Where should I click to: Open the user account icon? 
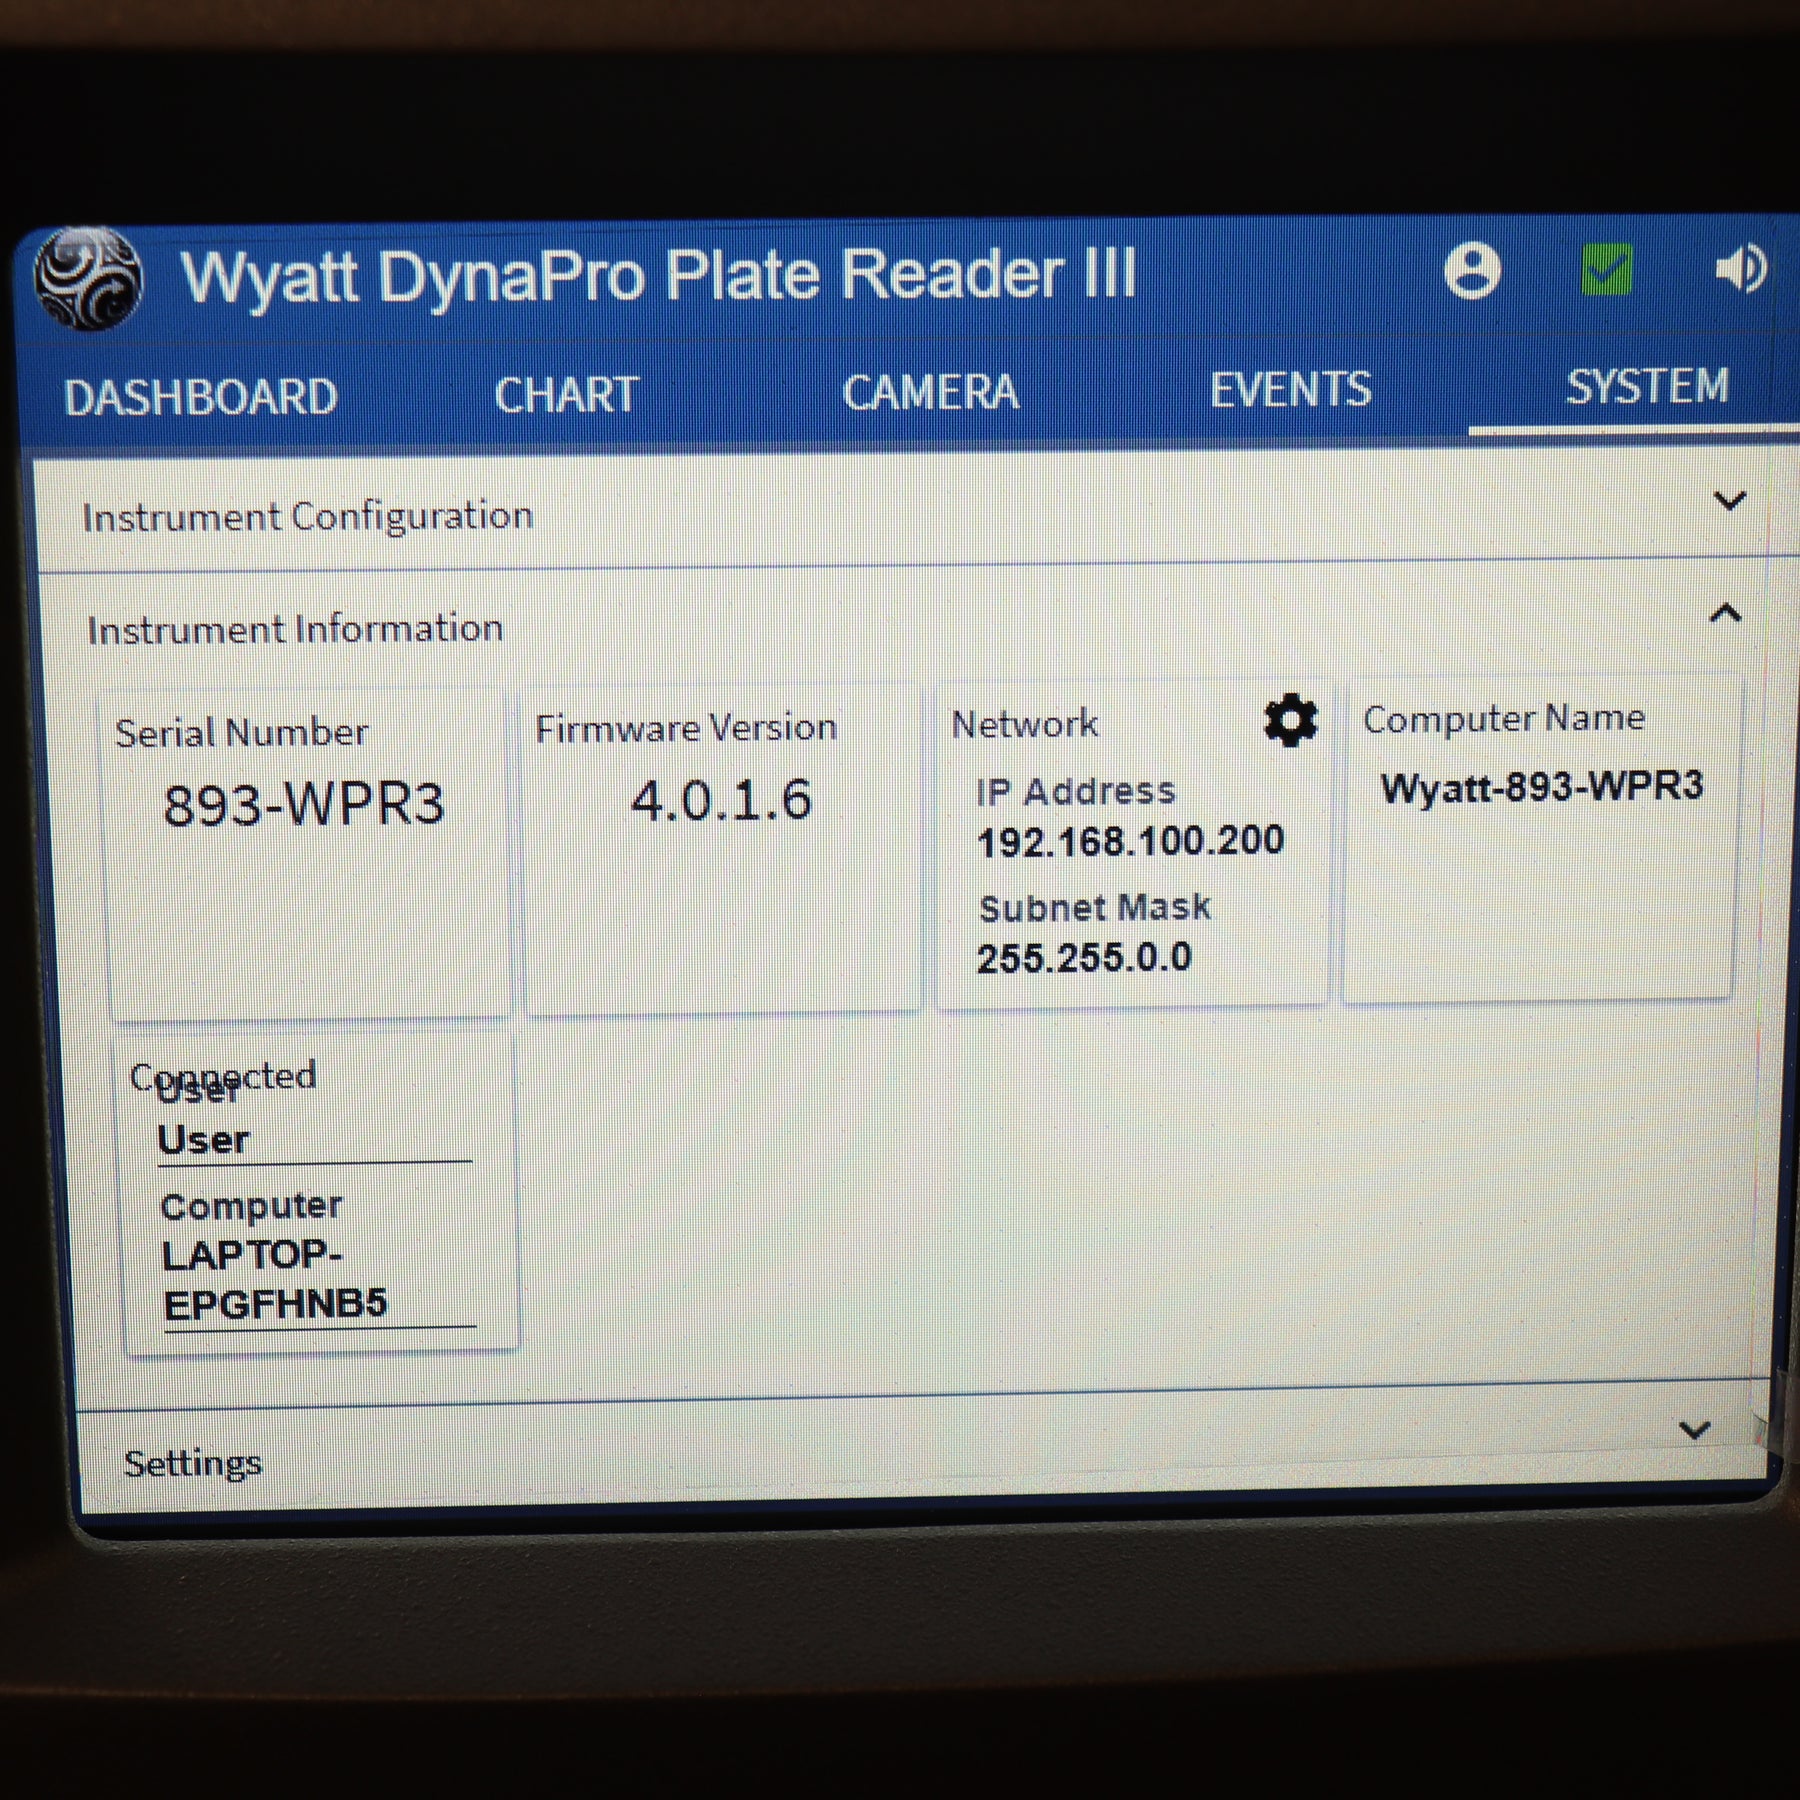1472,270
